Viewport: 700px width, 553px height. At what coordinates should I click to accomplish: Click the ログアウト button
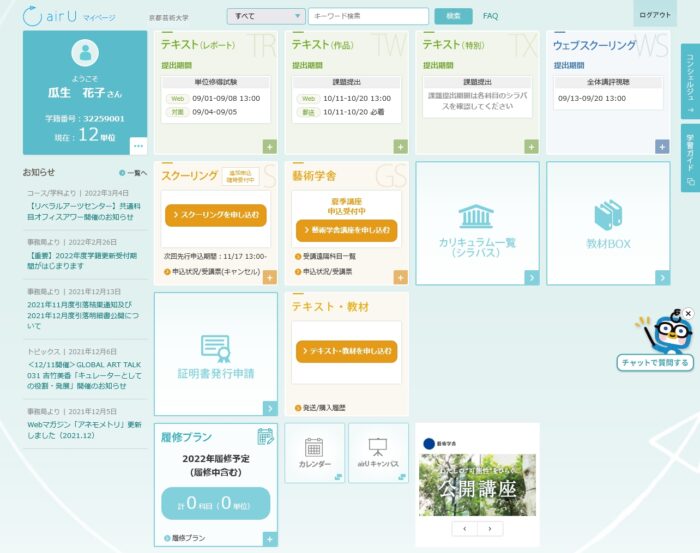tap(655, 14)
